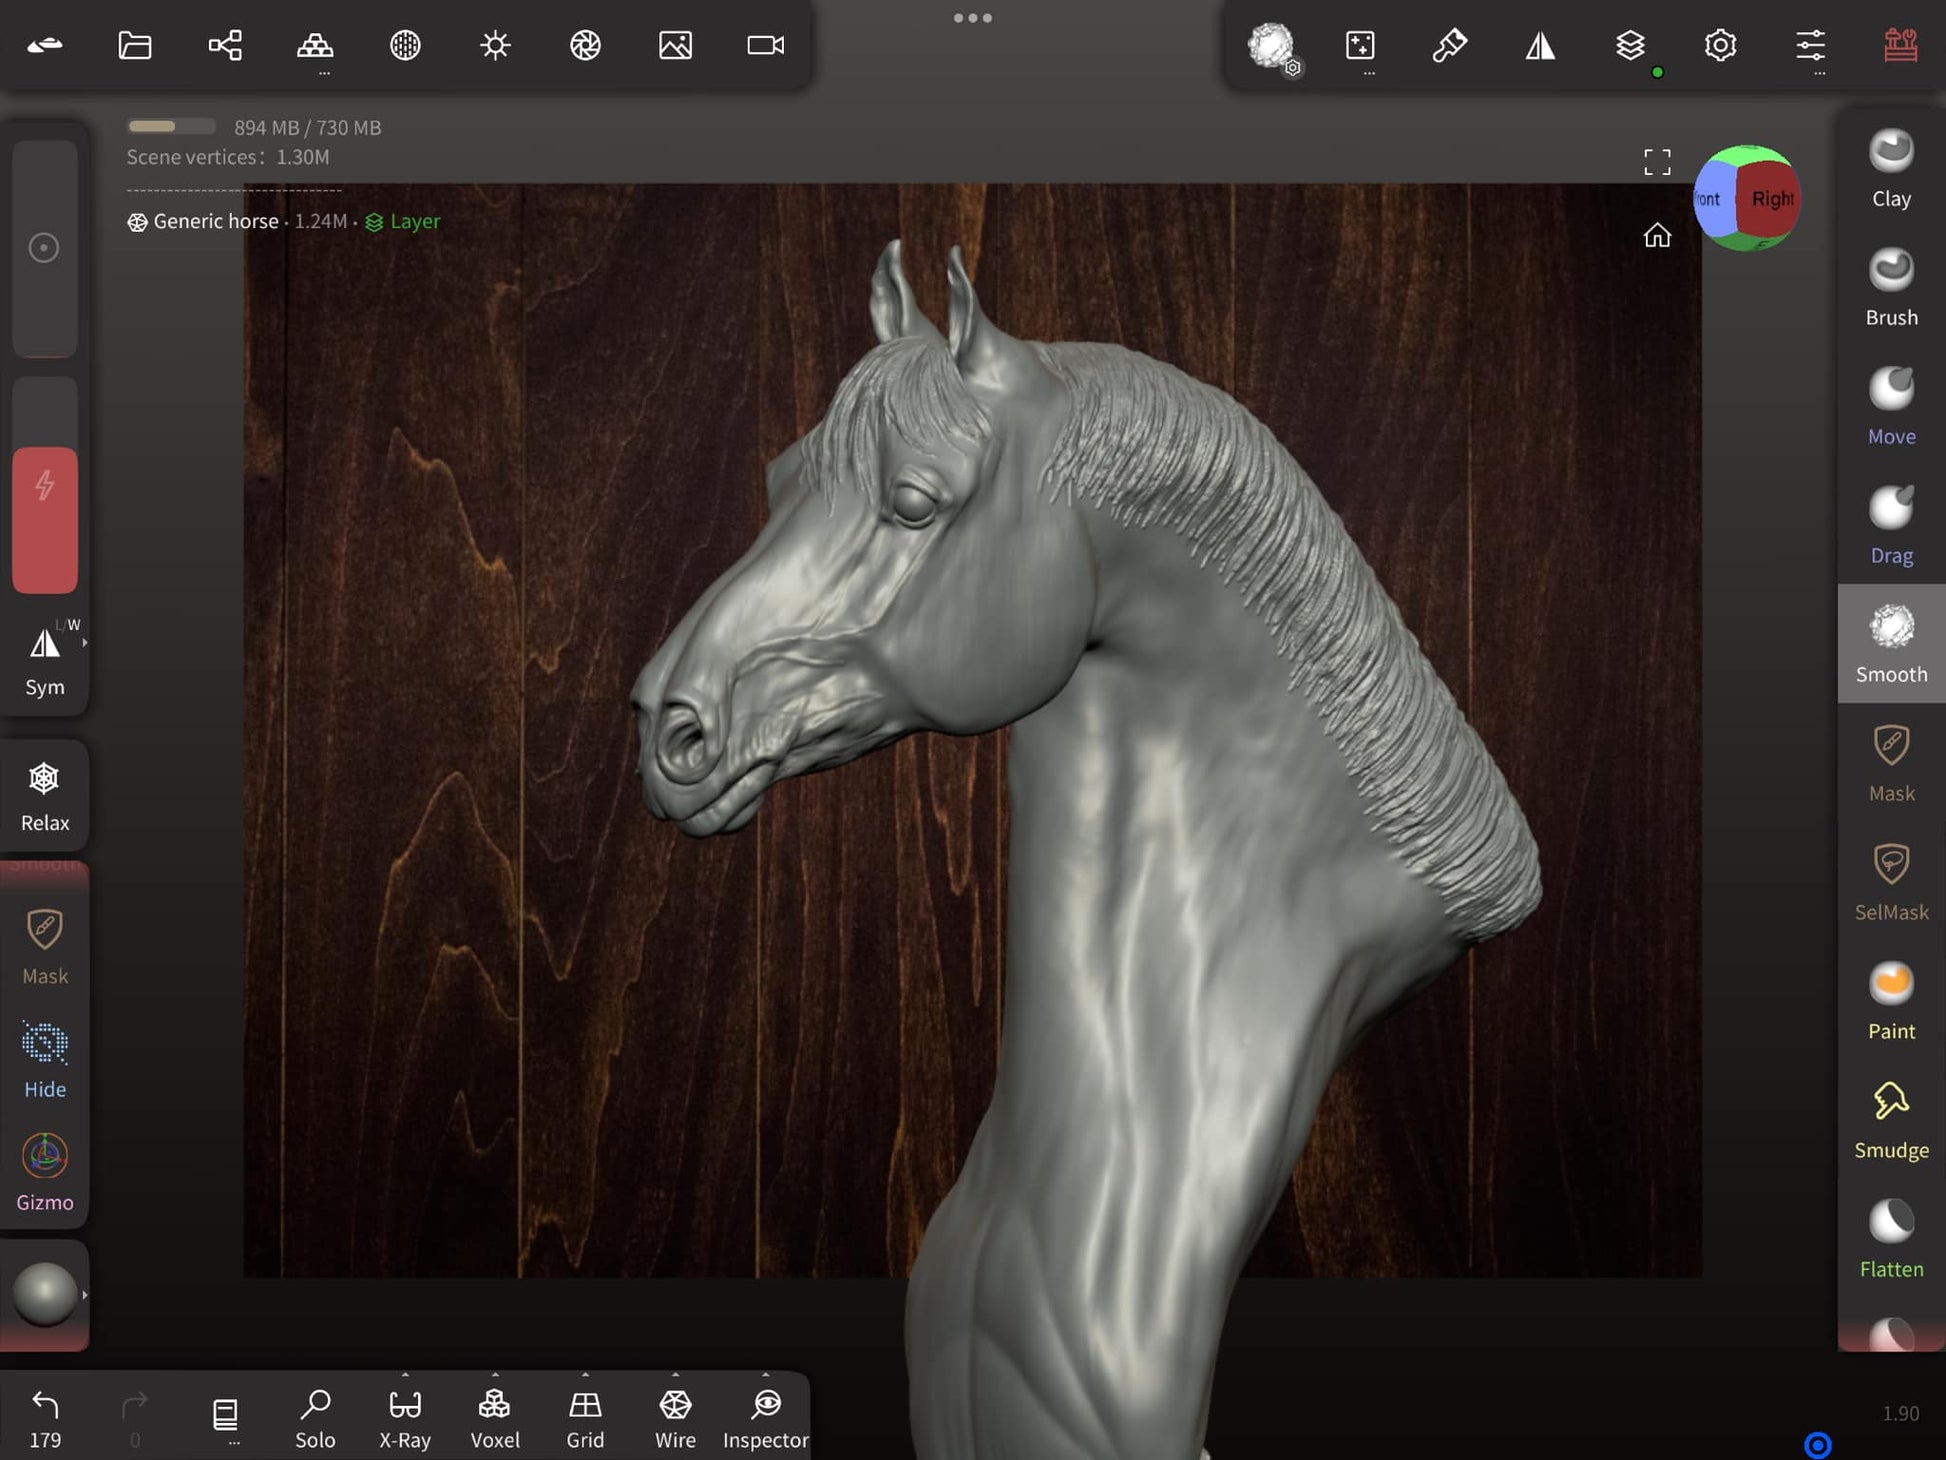Toggle Wire wireframe display
This screenshot has width=1946, height=1460.
pyautogui.click(x=675, y=1418)
